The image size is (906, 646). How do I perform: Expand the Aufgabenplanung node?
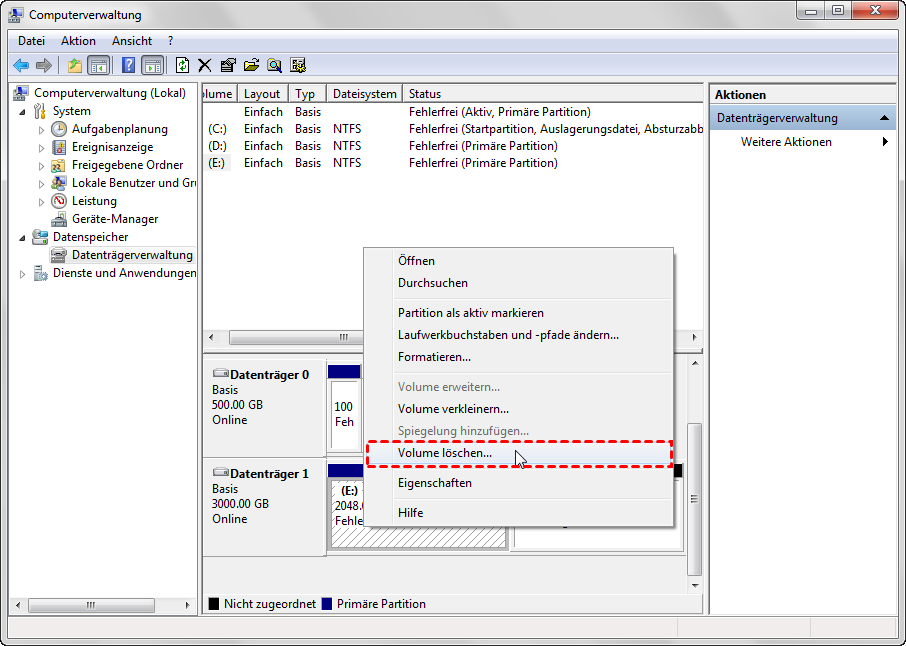[x=41, y=129]
